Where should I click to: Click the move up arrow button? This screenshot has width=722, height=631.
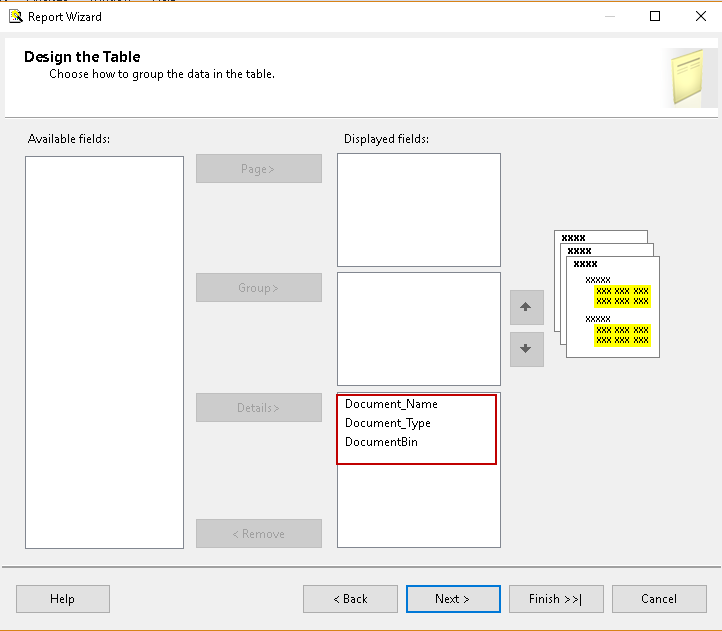tap(526, 308)
